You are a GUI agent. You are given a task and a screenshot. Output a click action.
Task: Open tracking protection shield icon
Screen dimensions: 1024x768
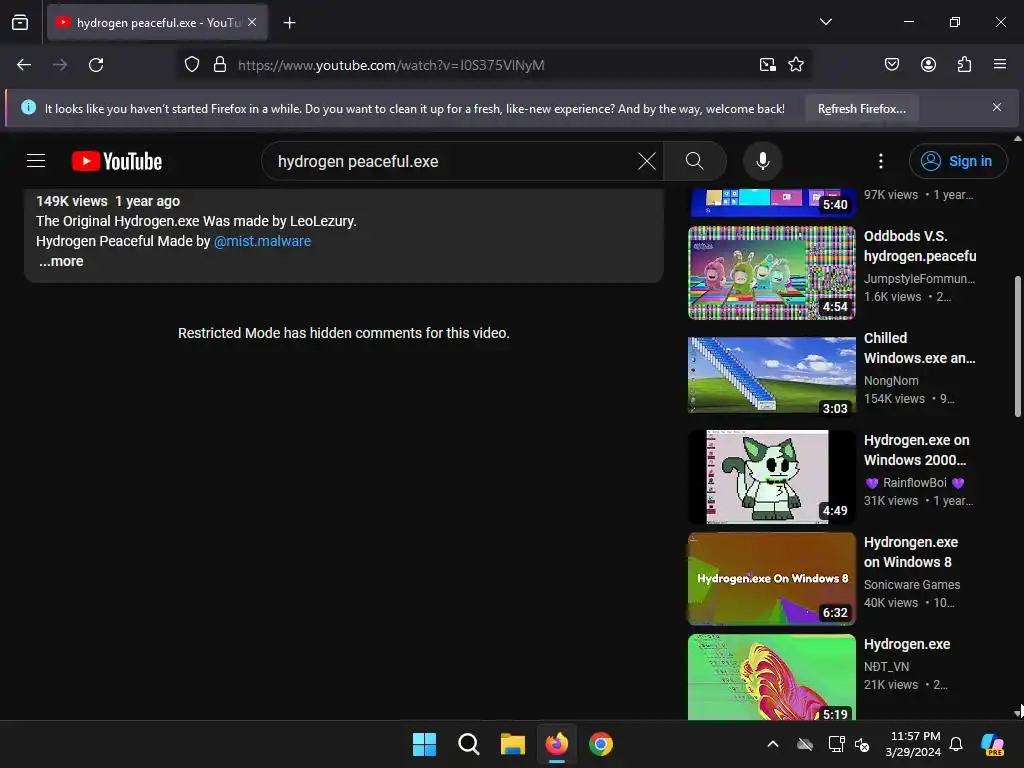coord(192,65)
